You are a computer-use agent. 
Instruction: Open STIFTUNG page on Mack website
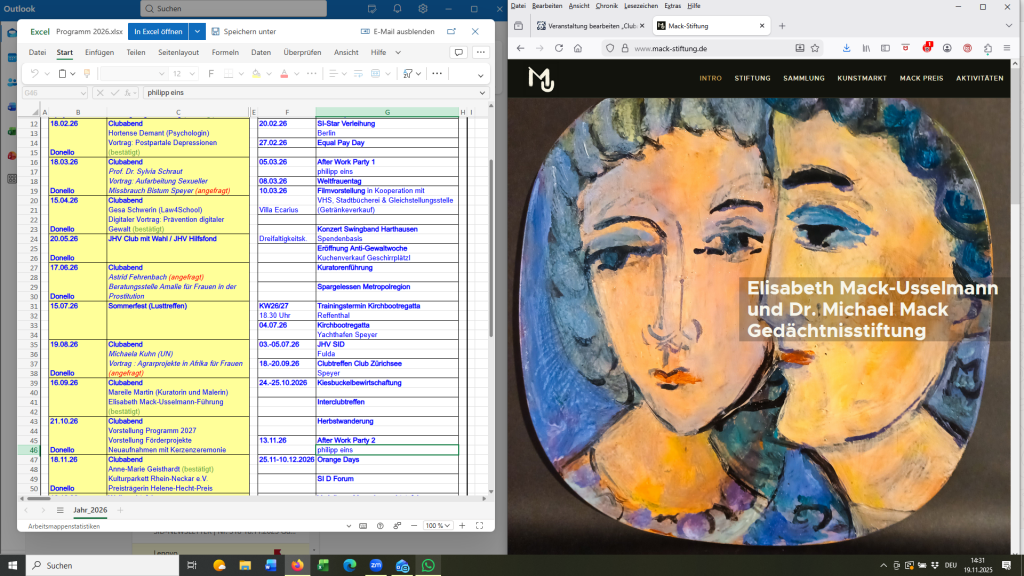point(752,78)
